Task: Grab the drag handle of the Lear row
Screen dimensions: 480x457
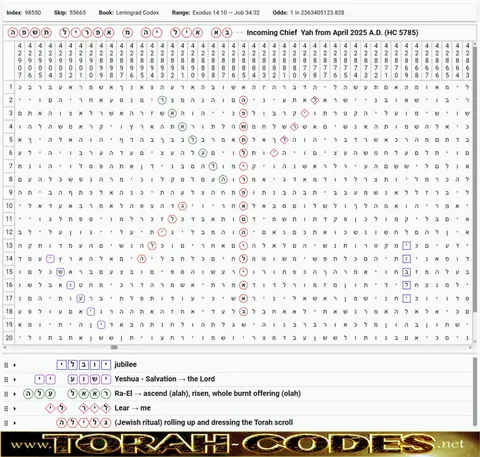Action: click(x=6, y=408)
